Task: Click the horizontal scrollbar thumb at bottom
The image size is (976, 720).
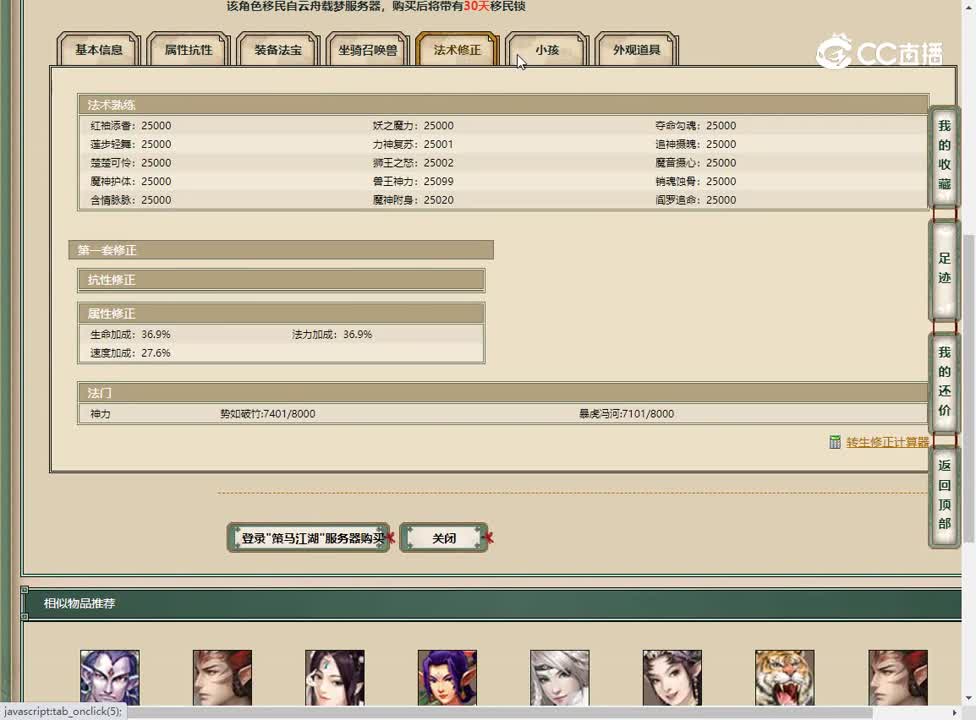Action: 499,713
